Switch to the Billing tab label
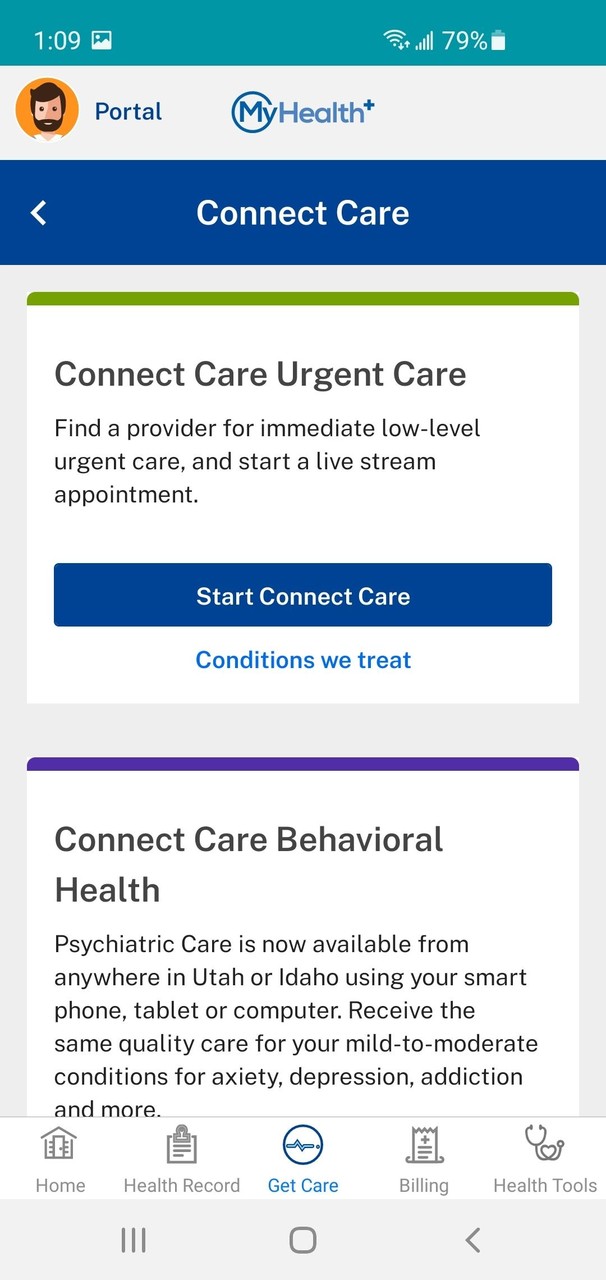Image resolution: width=606 pixels, height=1280 pixels. [424, 1186]
